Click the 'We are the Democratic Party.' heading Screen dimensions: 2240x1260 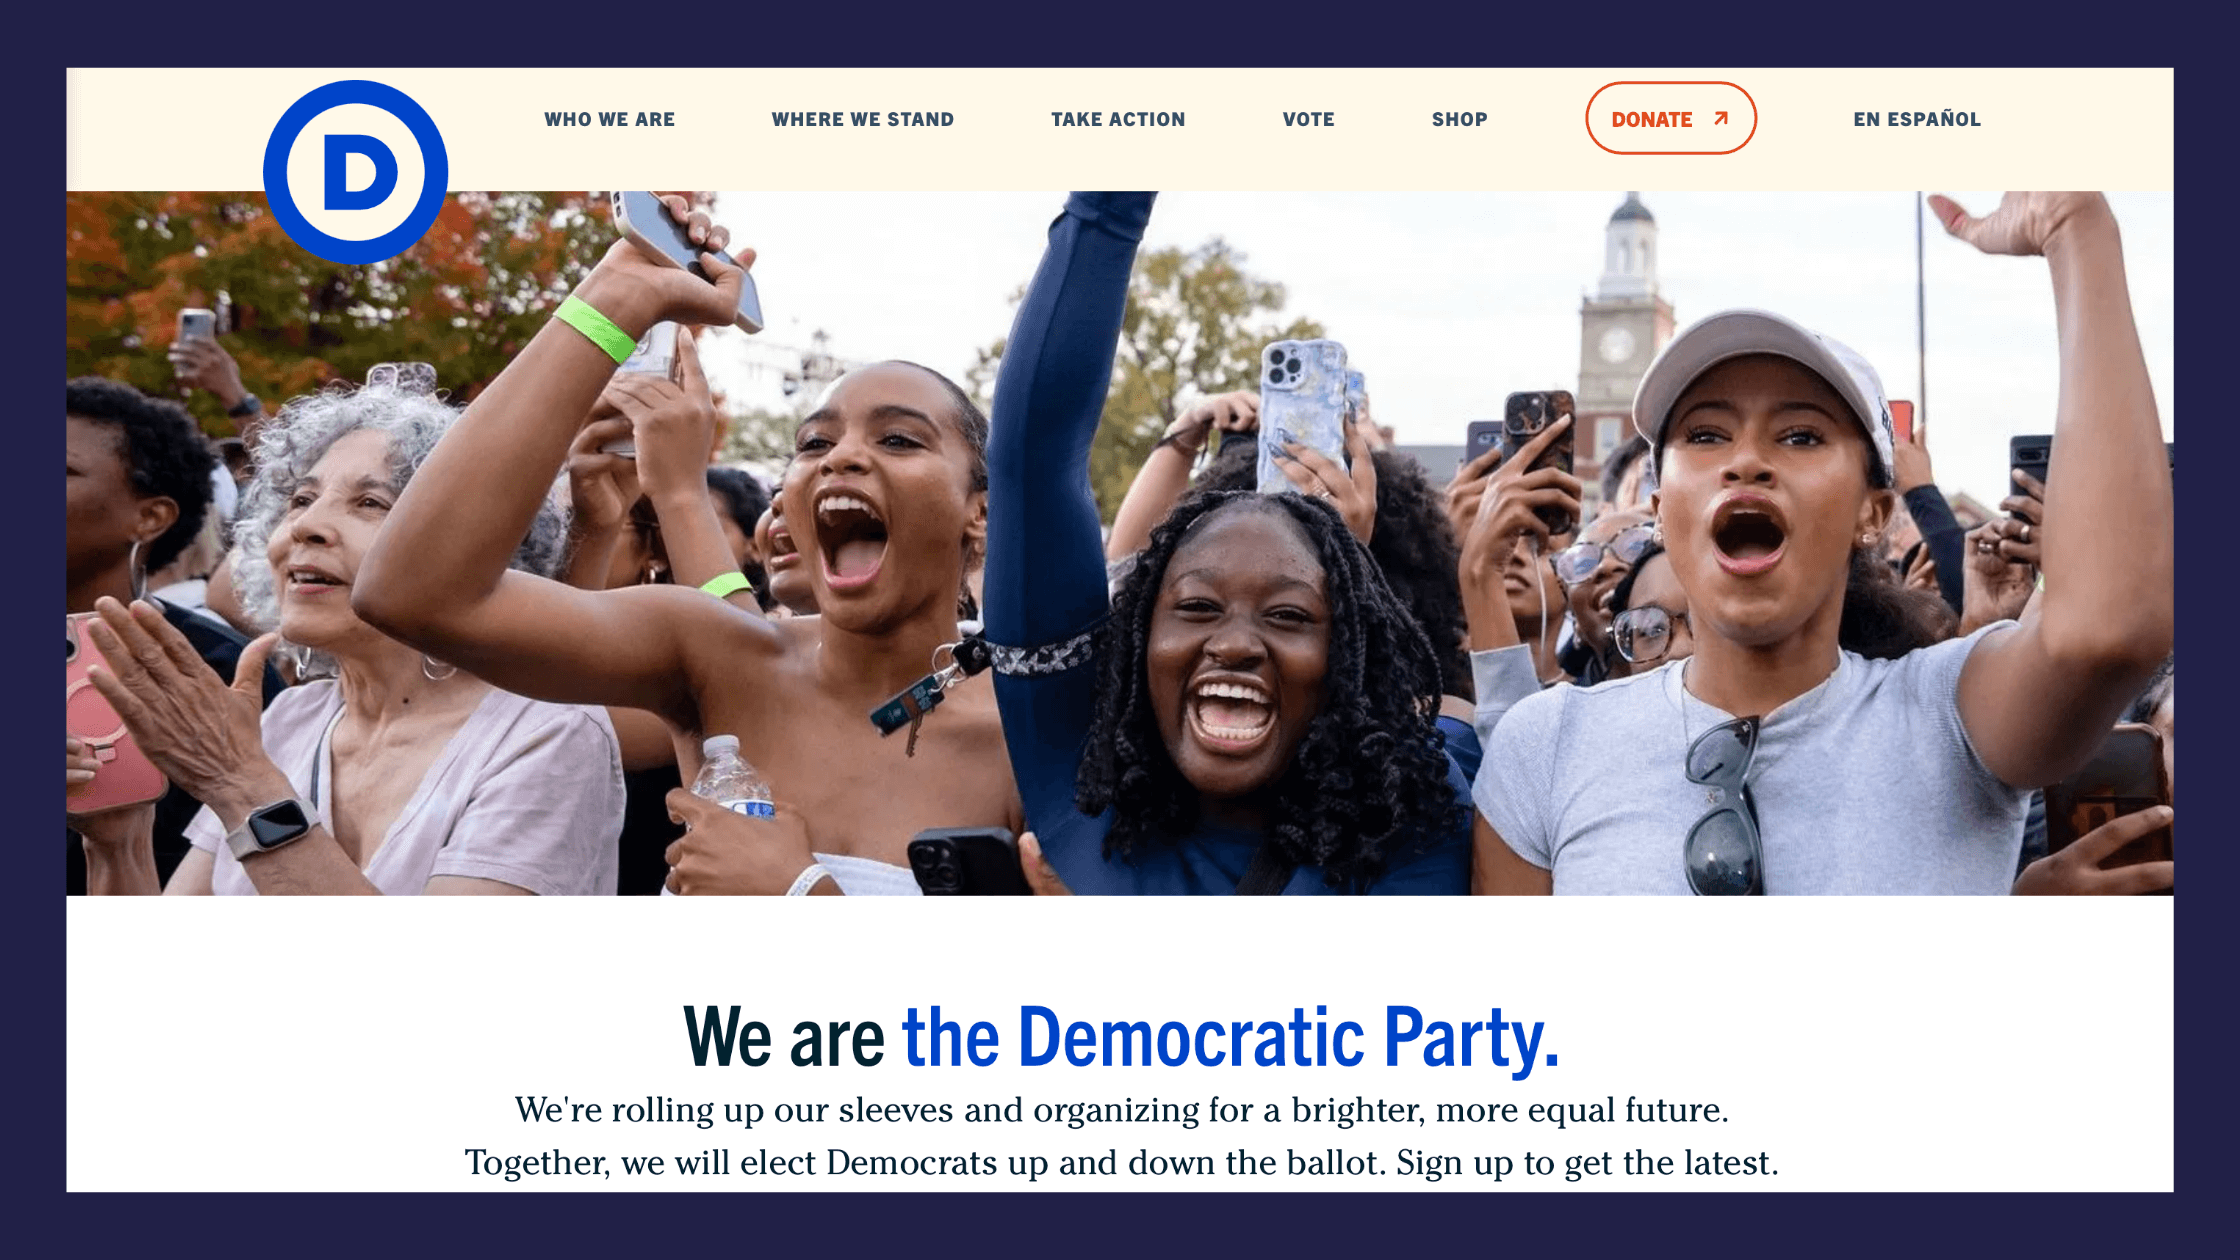tap(1120, 1037)
